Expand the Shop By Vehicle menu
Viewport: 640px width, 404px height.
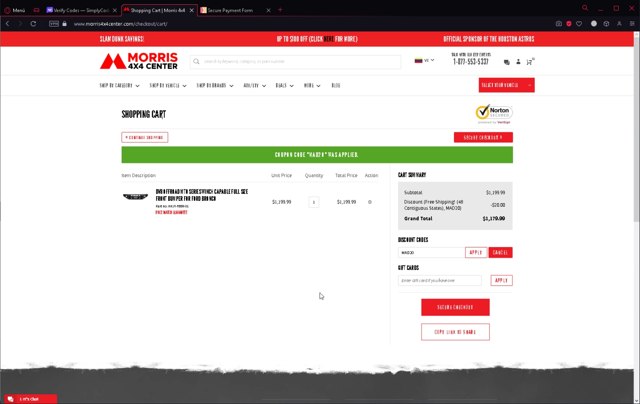pyautogui.click(x=168, y=86)
